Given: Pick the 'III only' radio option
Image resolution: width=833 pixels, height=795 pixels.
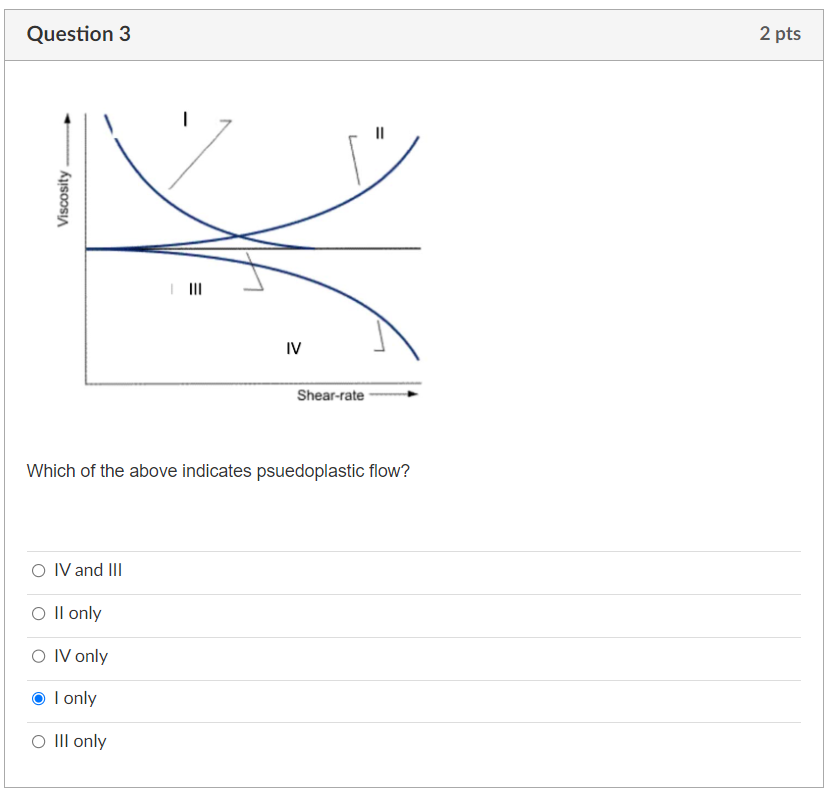Looking at the screenshot, I should (x=38, y=741).
